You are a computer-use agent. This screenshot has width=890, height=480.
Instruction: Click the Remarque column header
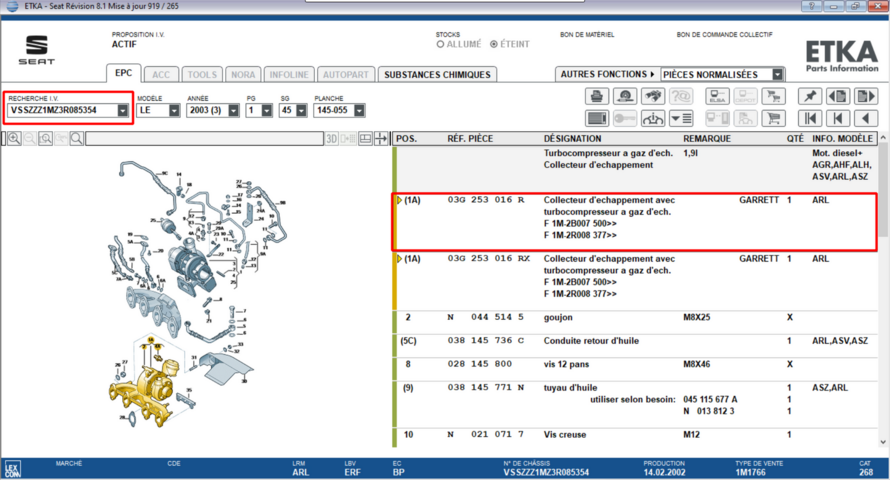707,138
